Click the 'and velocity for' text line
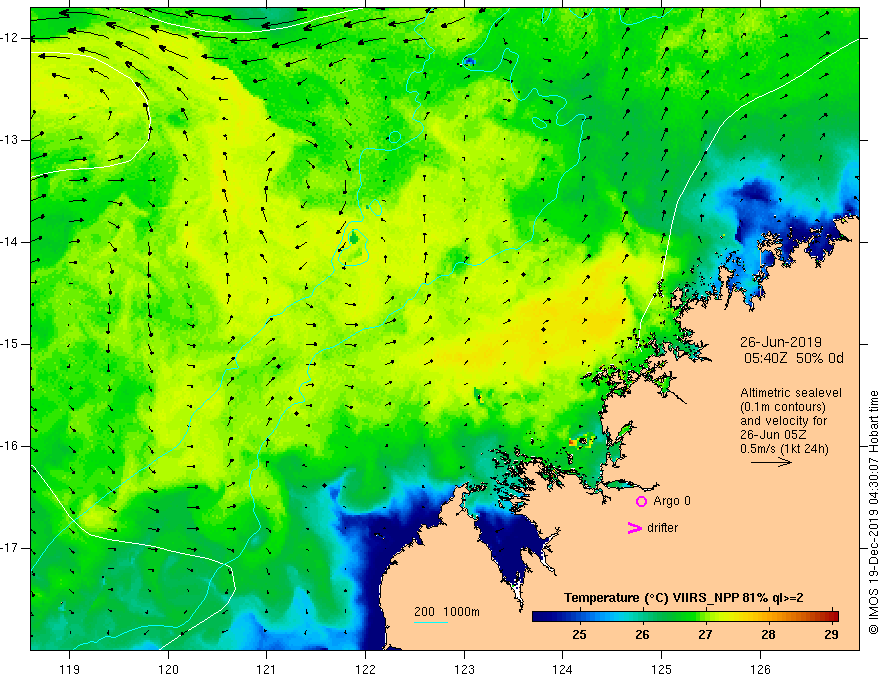Screen dimensions: 880x680 point(783,421)
